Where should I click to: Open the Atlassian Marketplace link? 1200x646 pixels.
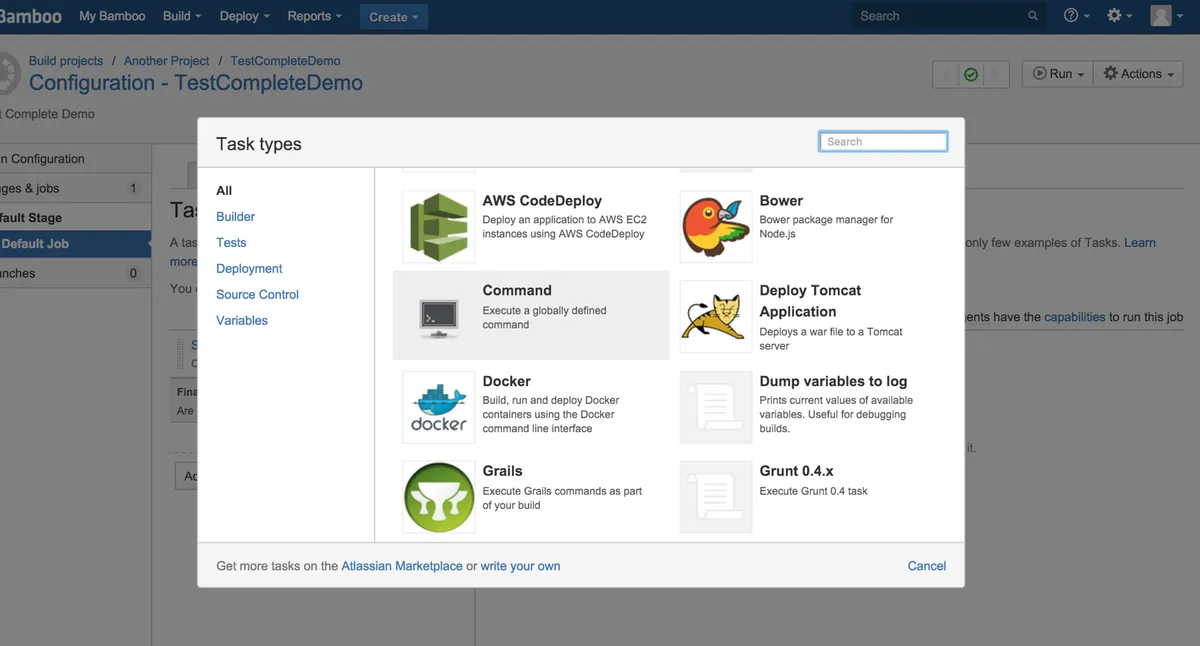point(402,566)
